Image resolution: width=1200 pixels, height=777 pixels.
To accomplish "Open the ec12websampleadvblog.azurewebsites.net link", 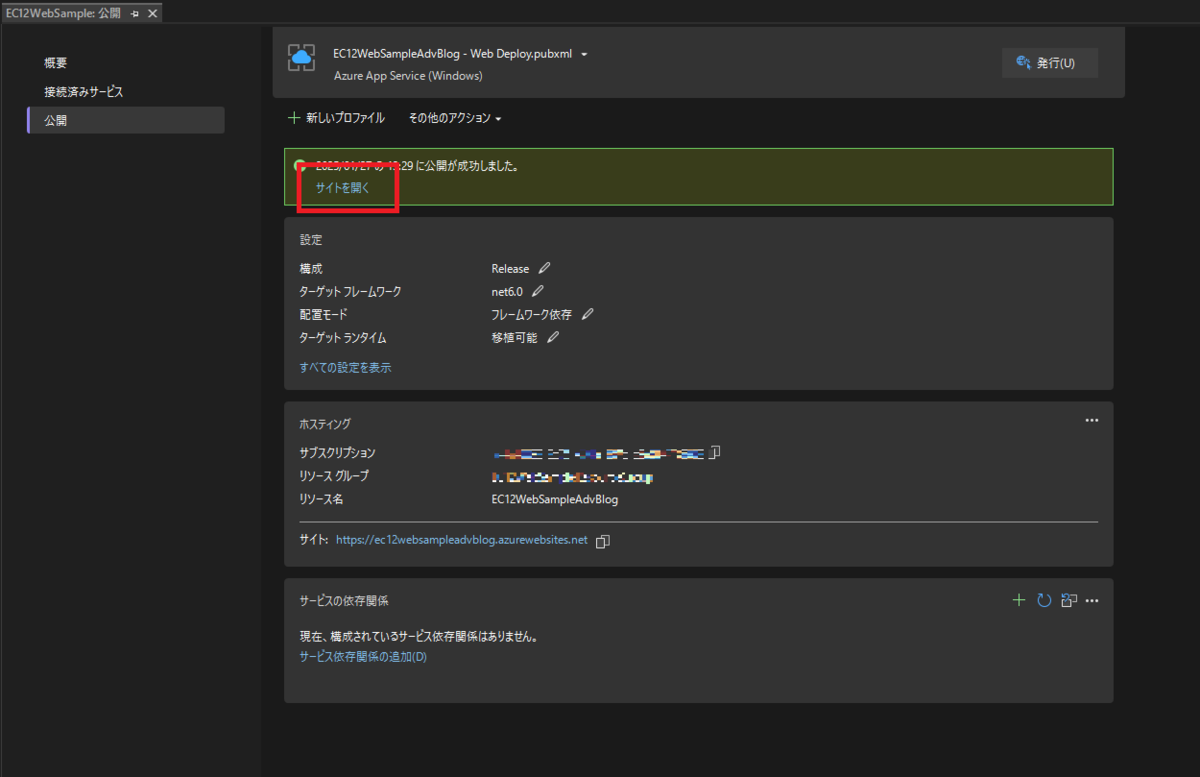I will (x=462, y=540).
